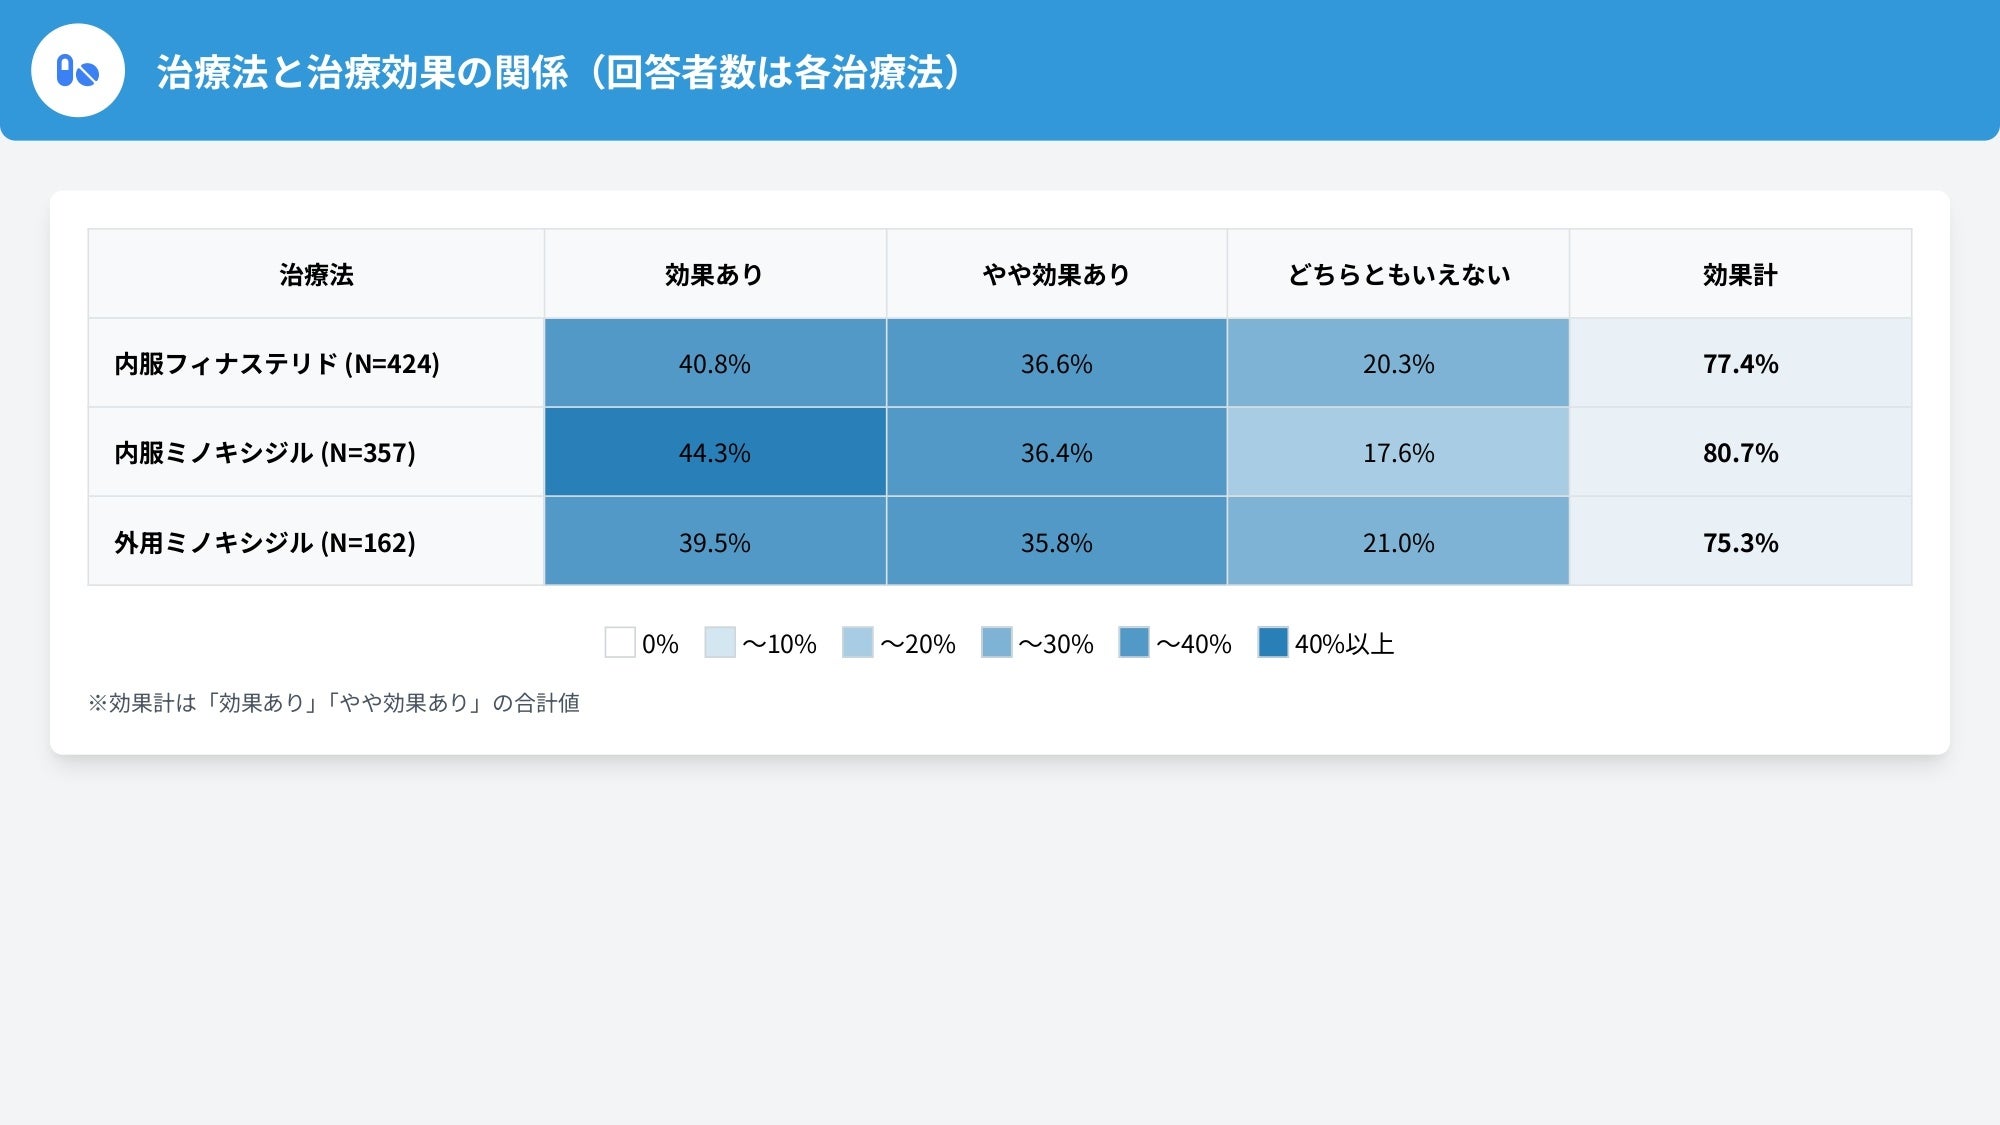Click the ～30% legend swatch
The height and width of the screenshot is (1125, 2000).
[997, 642]
